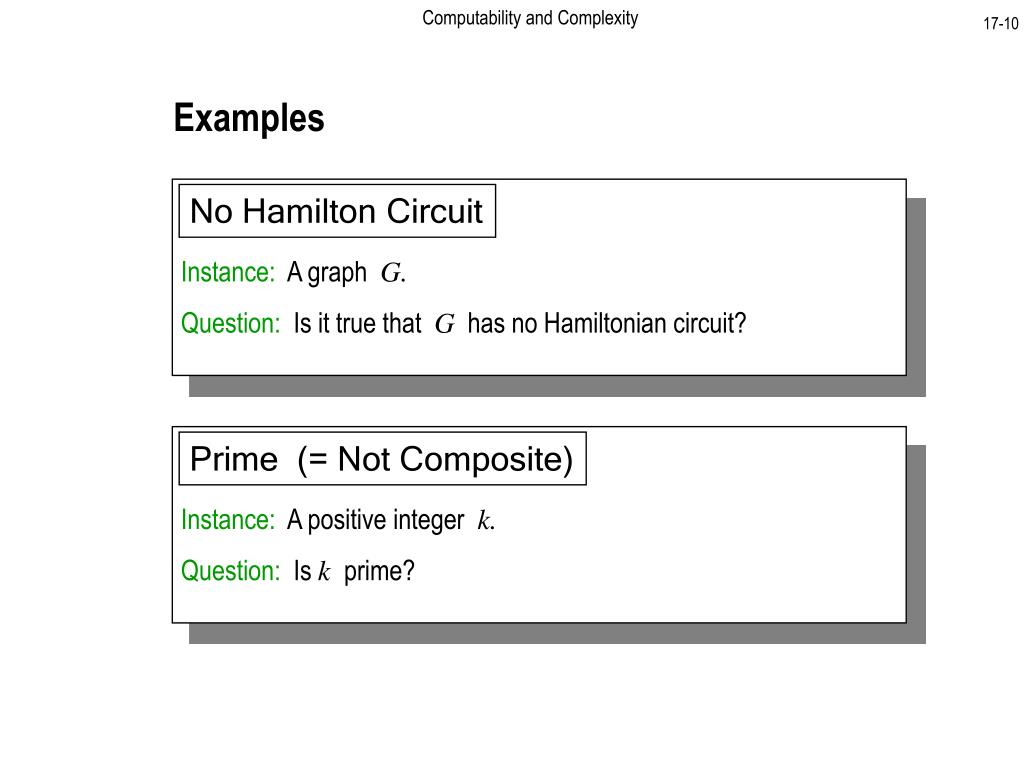The image size is (1024, 768).
Task: Click the Computability and Complexity header text
Action: (x=530, y=18)
